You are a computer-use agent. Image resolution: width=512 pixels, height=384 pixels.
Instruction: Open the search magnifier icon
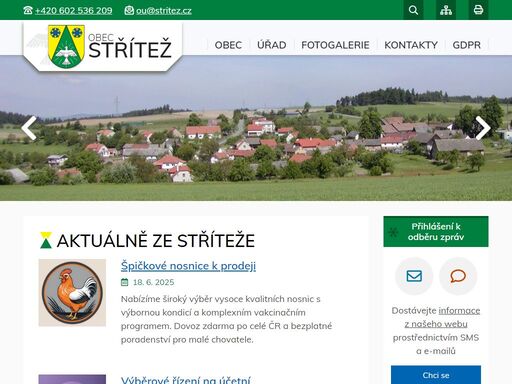pyautogui.click(x=413, y=10)
